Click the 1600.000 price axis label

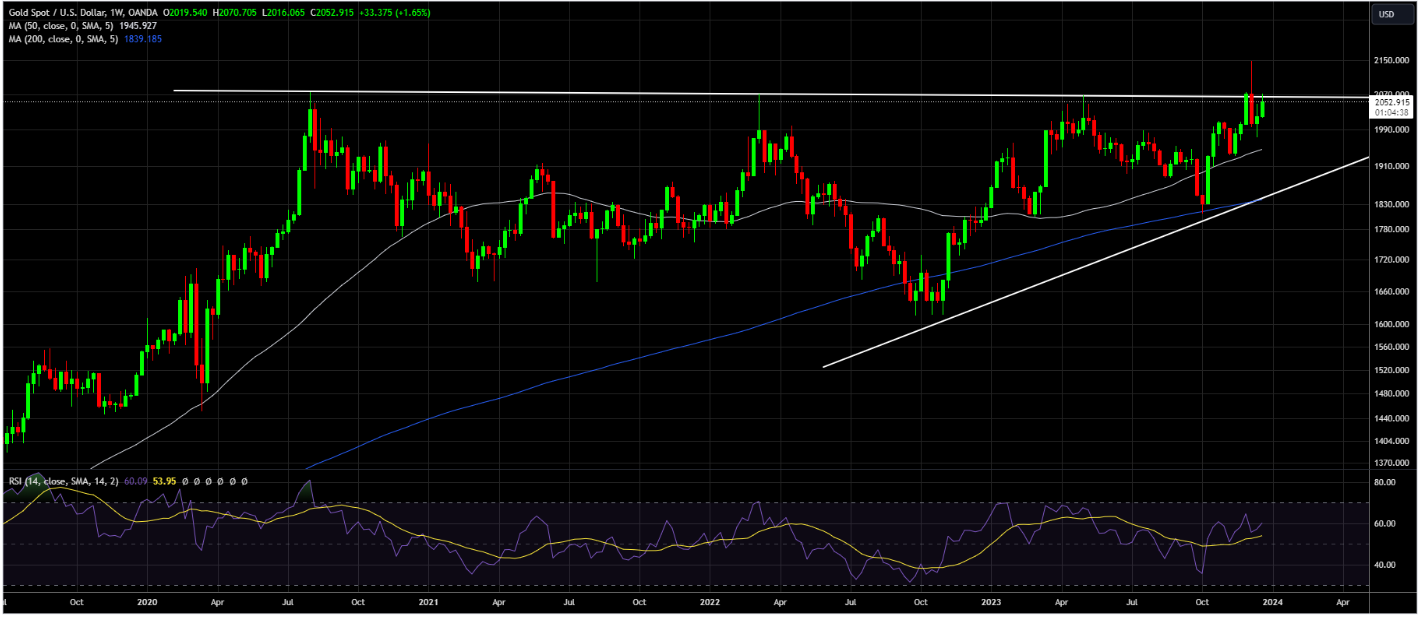pos(1392,324)
